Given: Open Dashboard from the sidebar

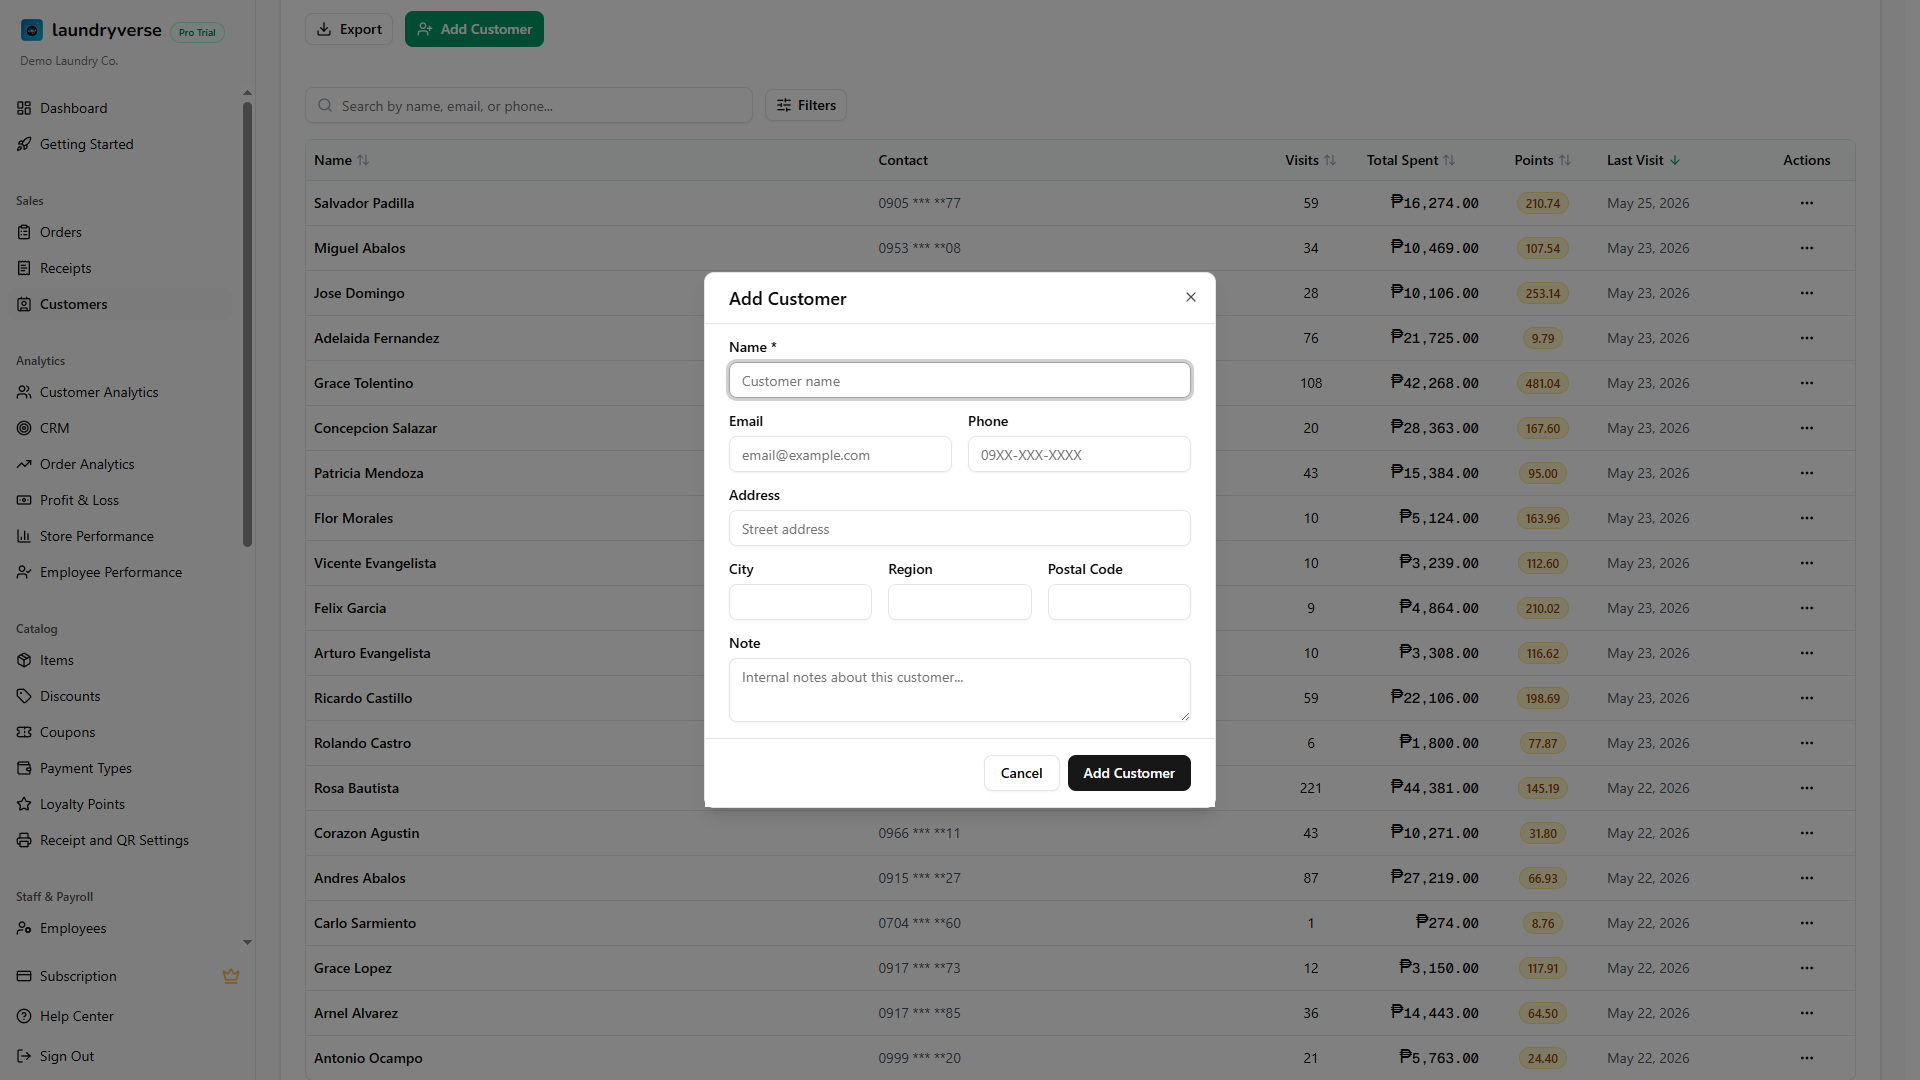Looking at the screenshot, I should 73,108.
